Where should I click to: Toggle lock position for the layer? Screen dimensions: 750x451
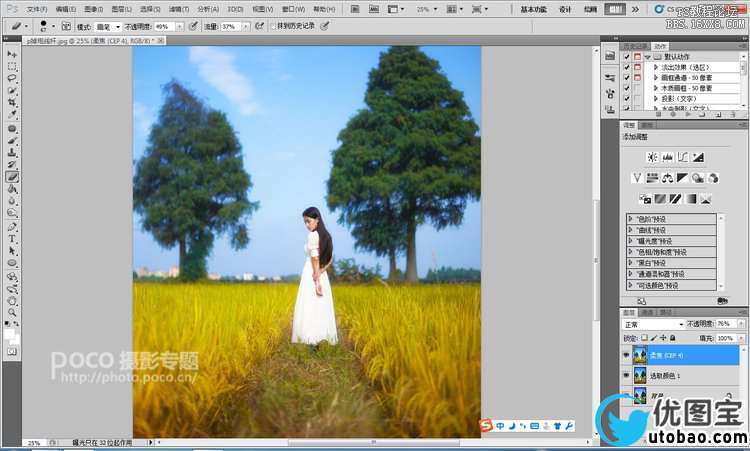663,338
